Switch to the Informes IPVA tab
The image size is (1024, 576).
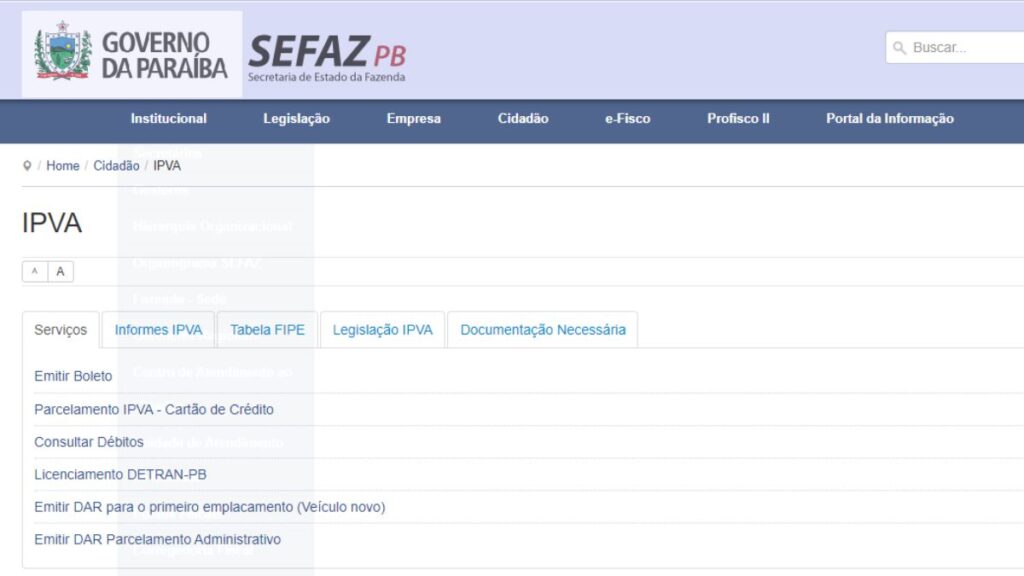coord(159,329)
